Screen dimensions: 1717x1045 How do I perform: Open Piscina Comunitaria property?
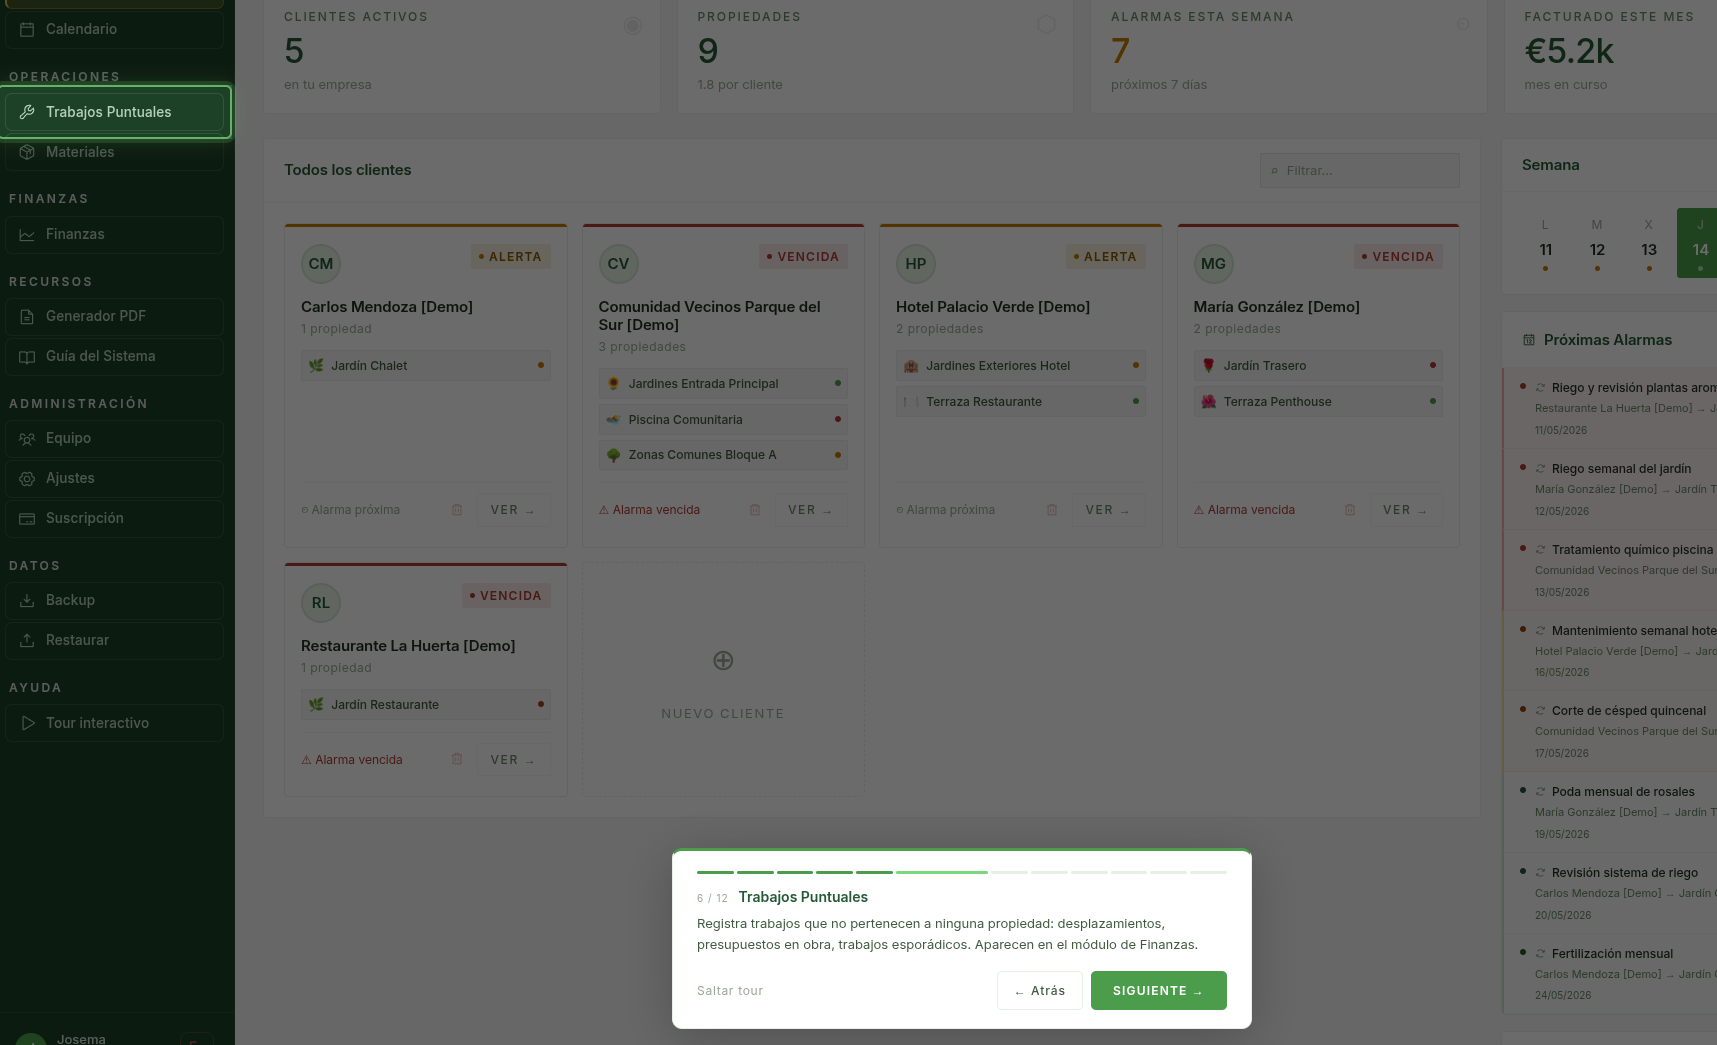click(x=723, y=420)
